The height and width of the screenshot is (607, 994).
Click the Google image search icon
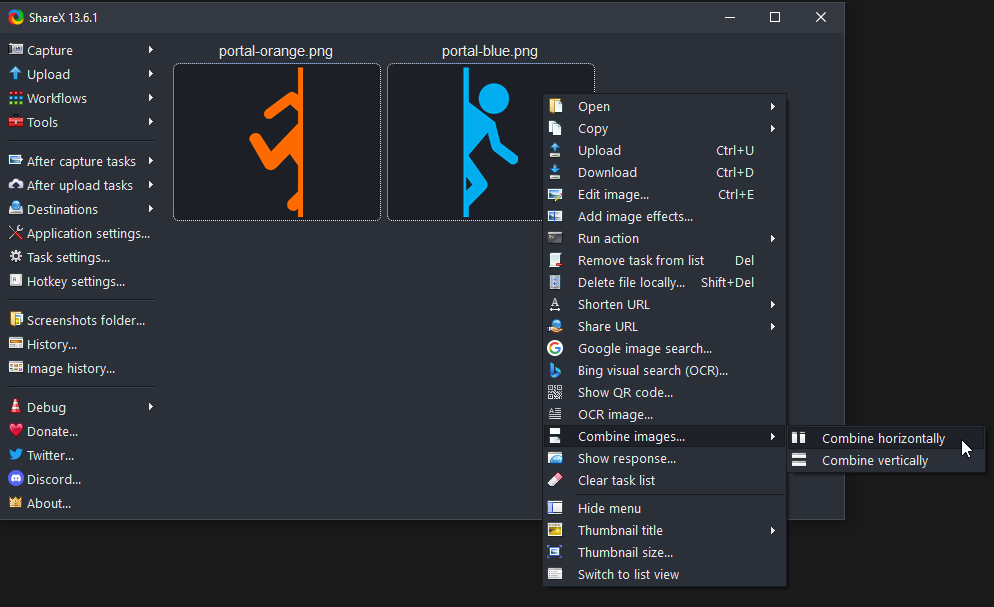point(555,348)
